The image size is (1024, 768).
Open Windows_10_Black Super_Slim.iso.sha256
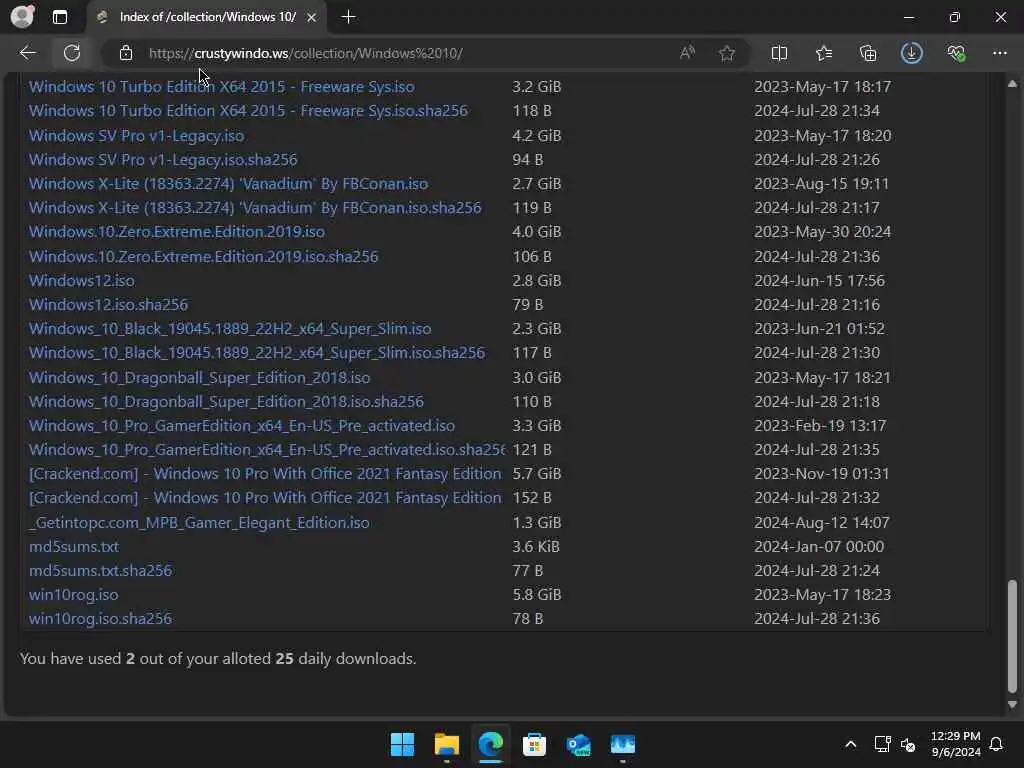[x=257, y=353]
